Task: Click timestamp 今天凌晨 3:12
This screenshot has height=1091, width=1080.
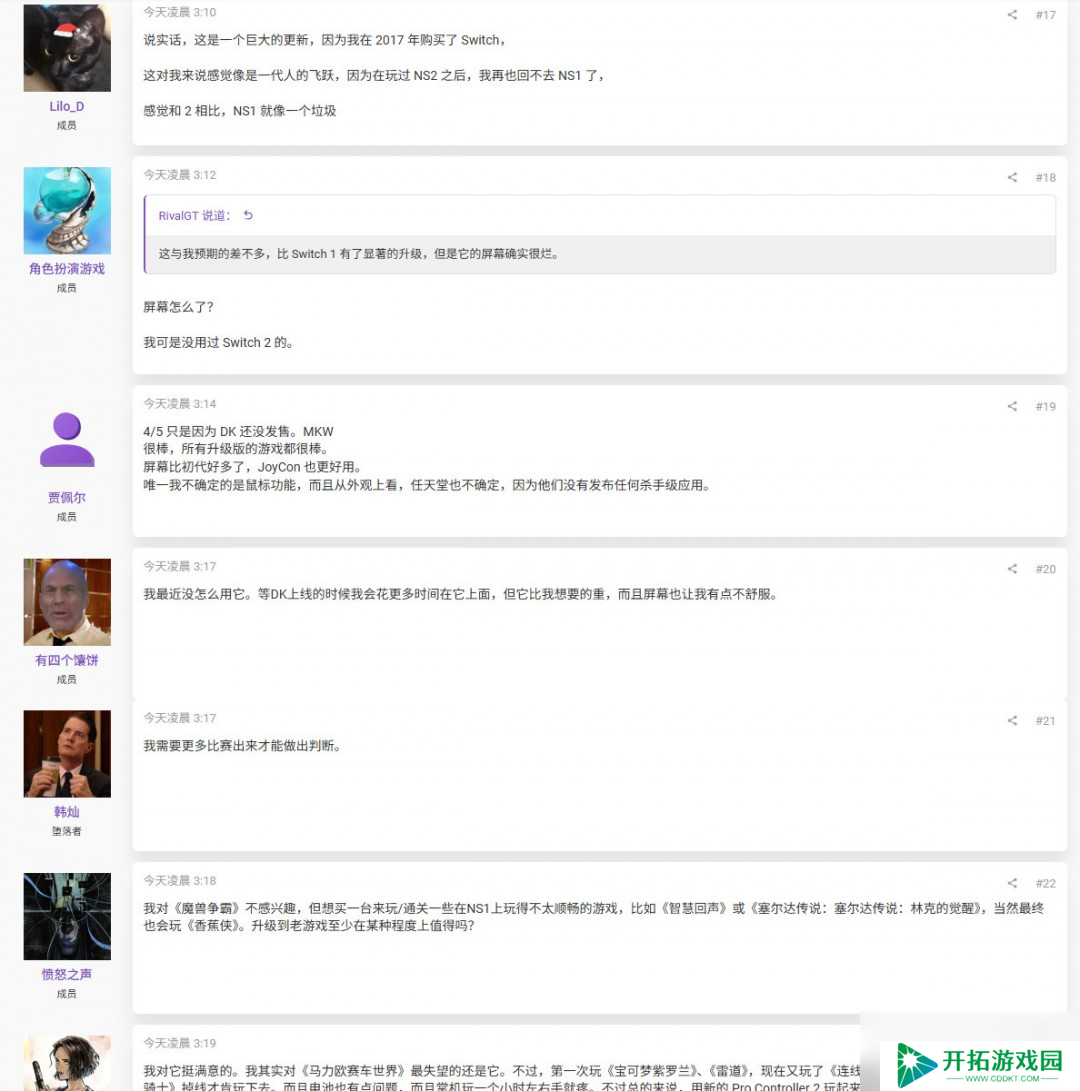Action: (x=180, y=175)
